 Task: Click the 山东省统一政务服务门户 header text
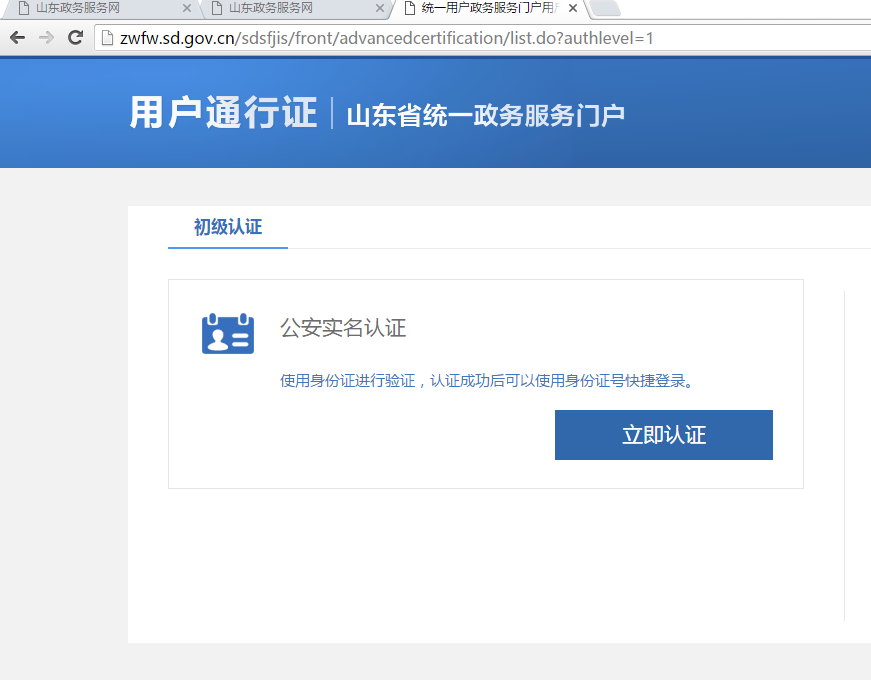click(485, 115)
